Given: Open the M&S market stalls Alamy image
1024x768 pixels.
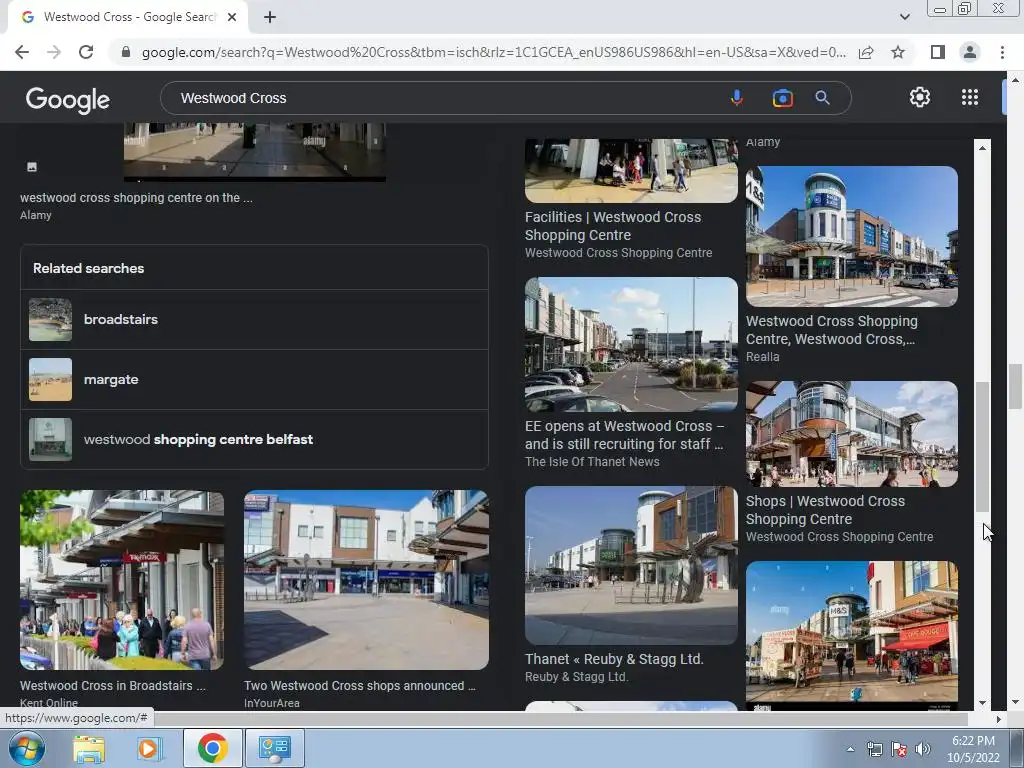Looking at the screenshot, I should pyautogui.click(x=852, y=635).
